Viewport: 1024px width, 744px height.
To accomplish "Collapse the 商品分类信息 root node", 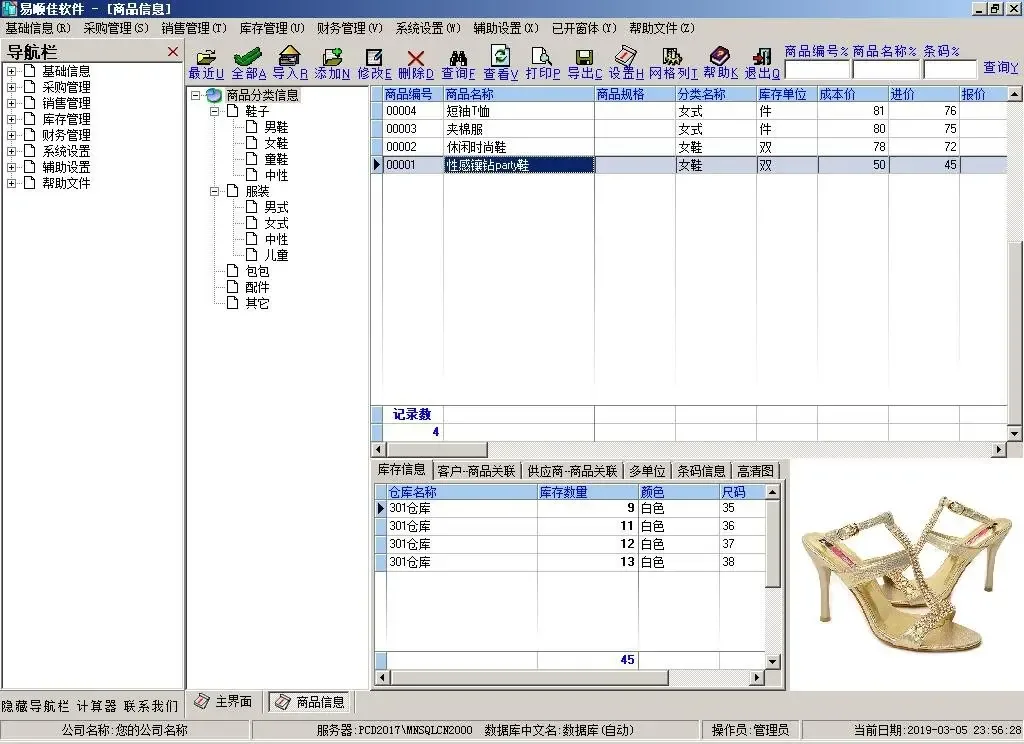I will [x=195, y=95].
